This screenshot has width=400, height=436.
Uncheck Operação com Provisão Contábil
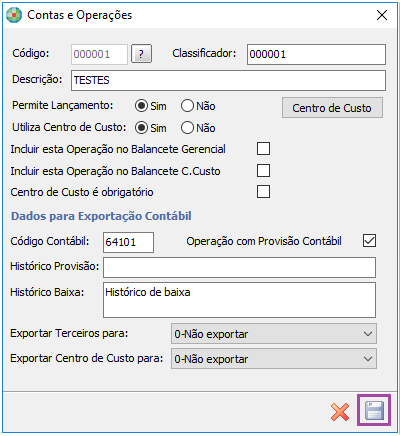pos(369,241)
